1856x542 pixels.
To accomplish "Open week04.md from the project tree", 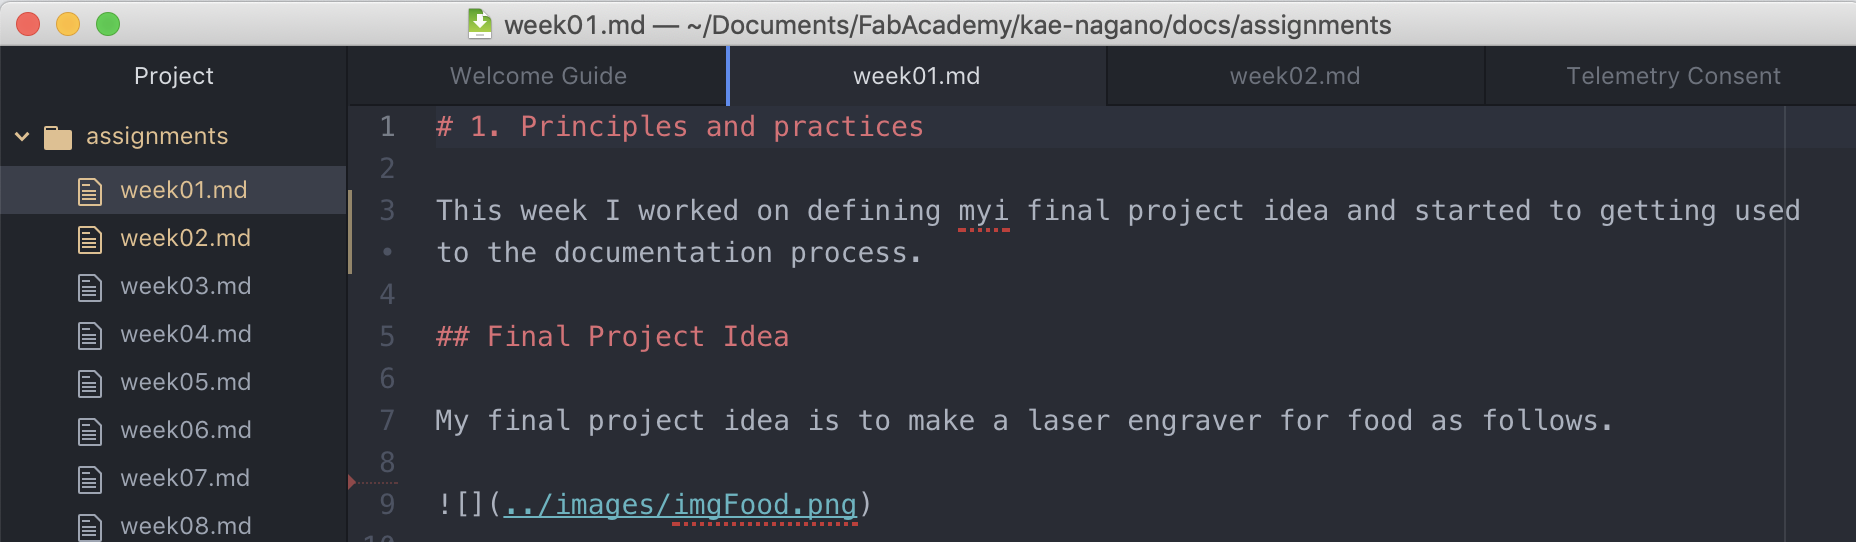I will click(185, 334).
